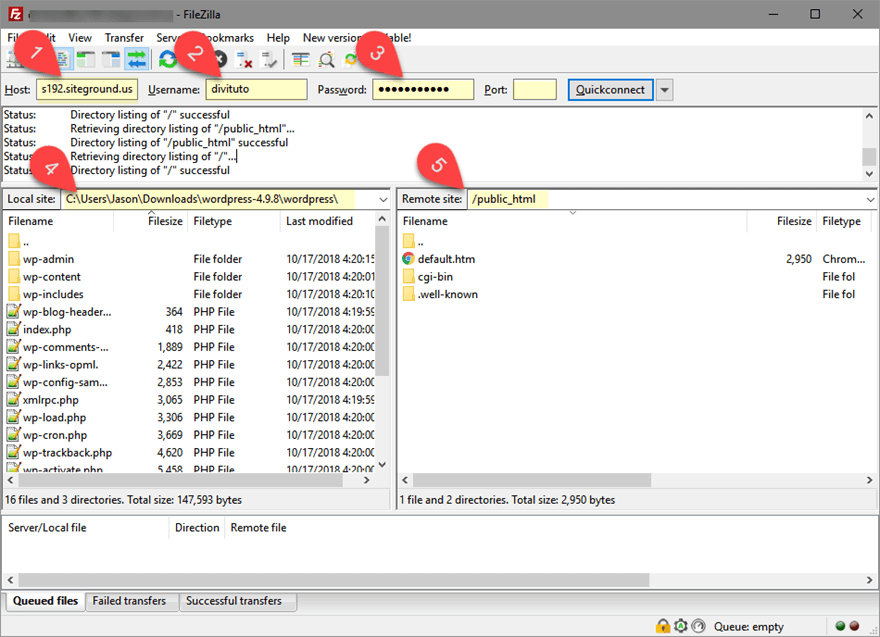Click the speed limits gauge icon
The image size is (880, 637).
click(699, 626)
